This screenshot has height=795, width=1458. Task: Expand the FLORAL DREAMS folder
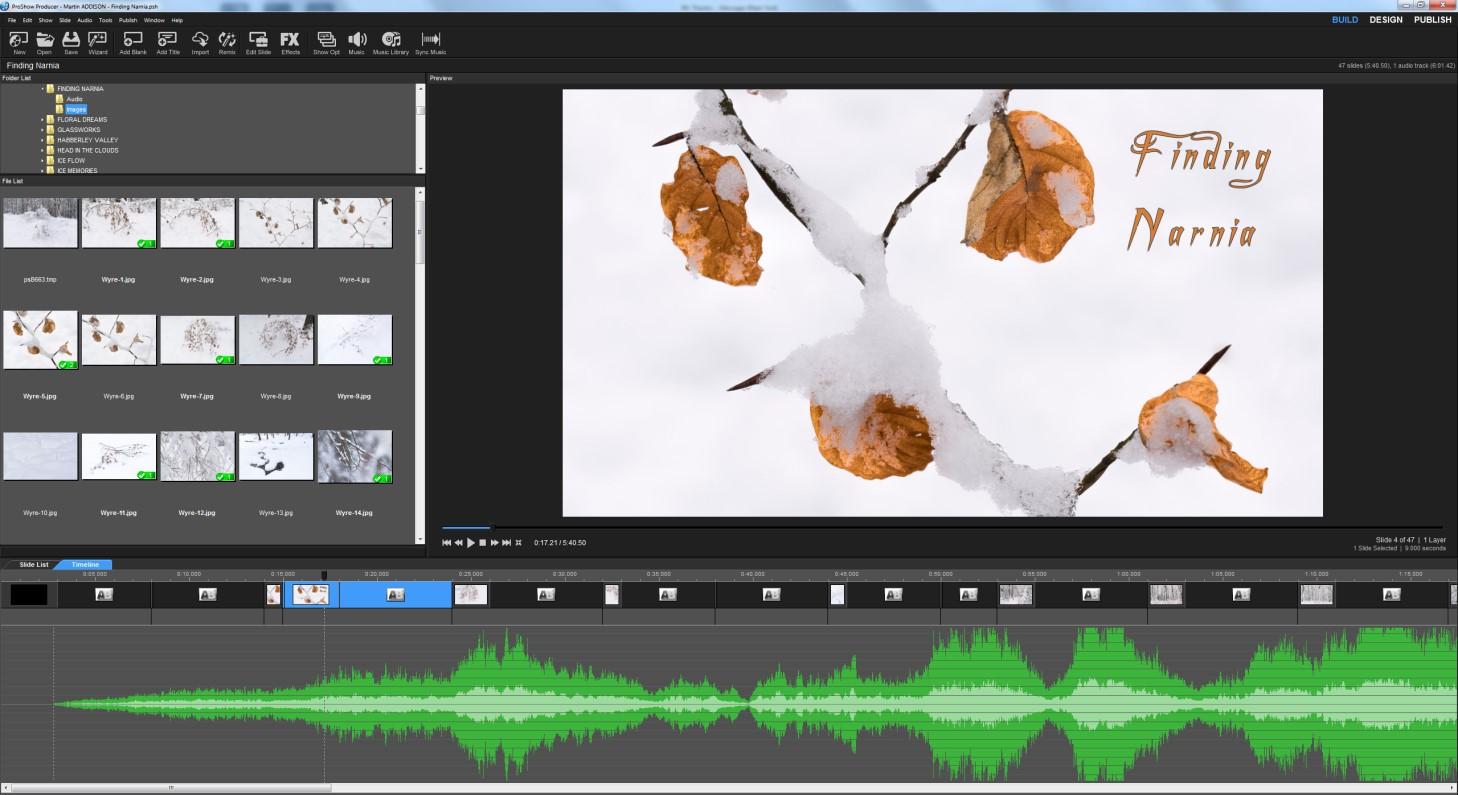[x=43, y=120]
